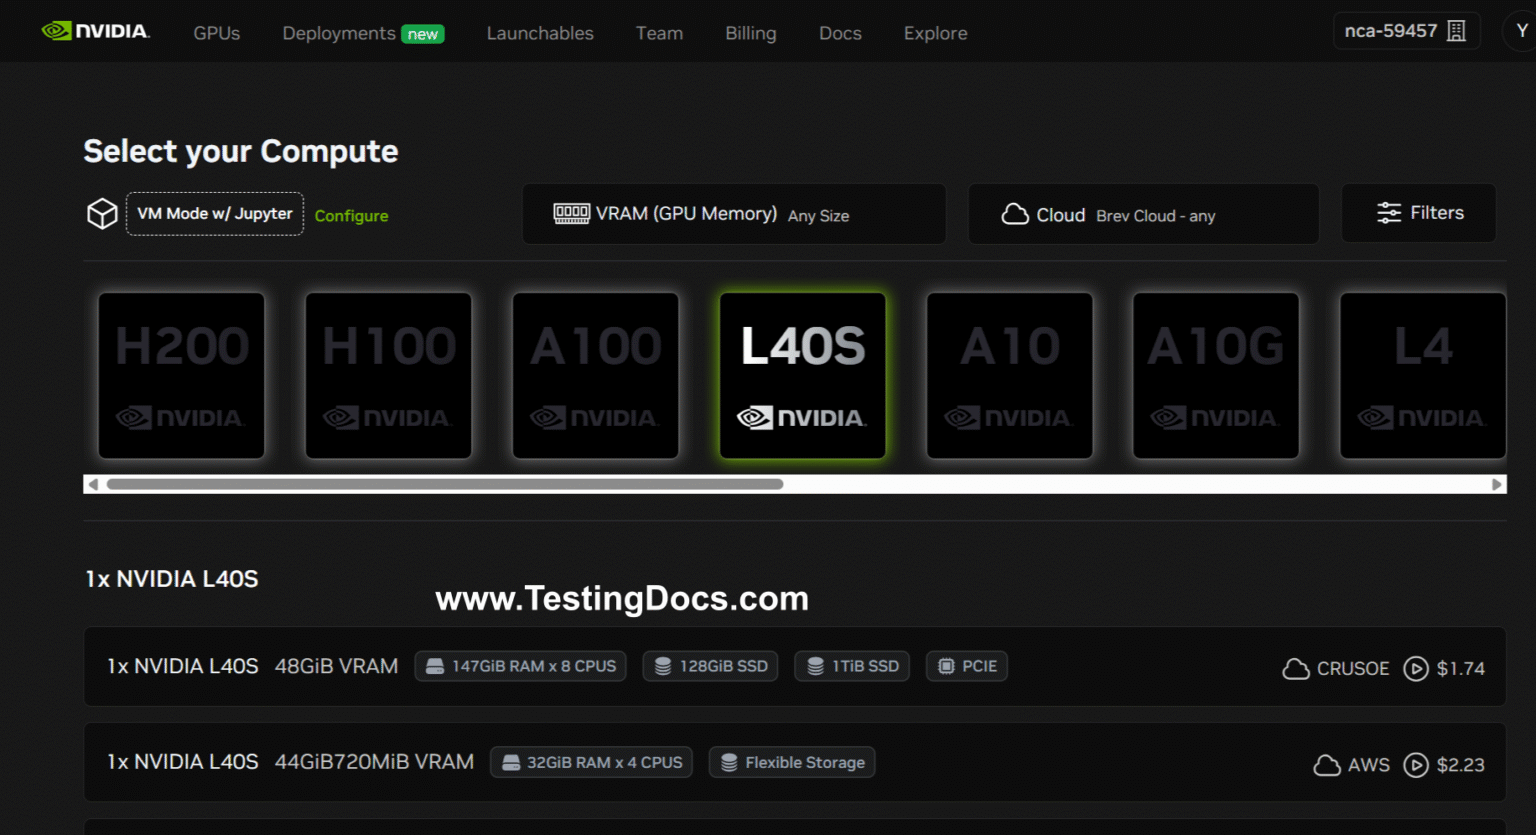
Task: Switch to the Billing tab
Action: click(x=750, y=33)
